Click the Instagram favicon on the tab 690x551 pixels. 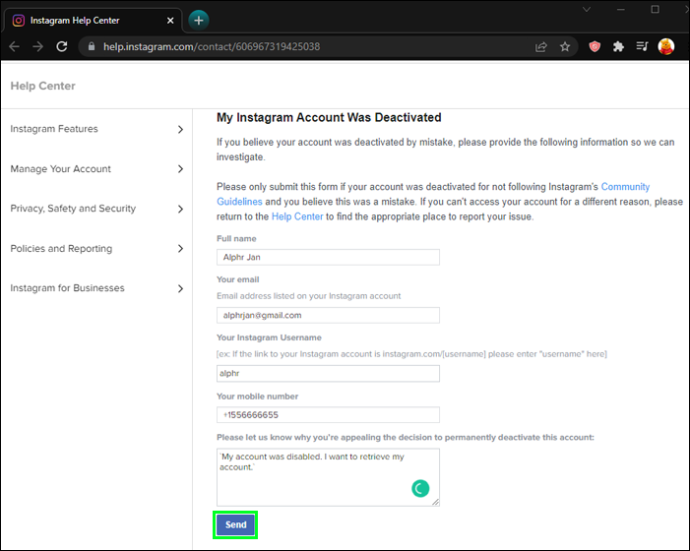[x=18, y=21]
